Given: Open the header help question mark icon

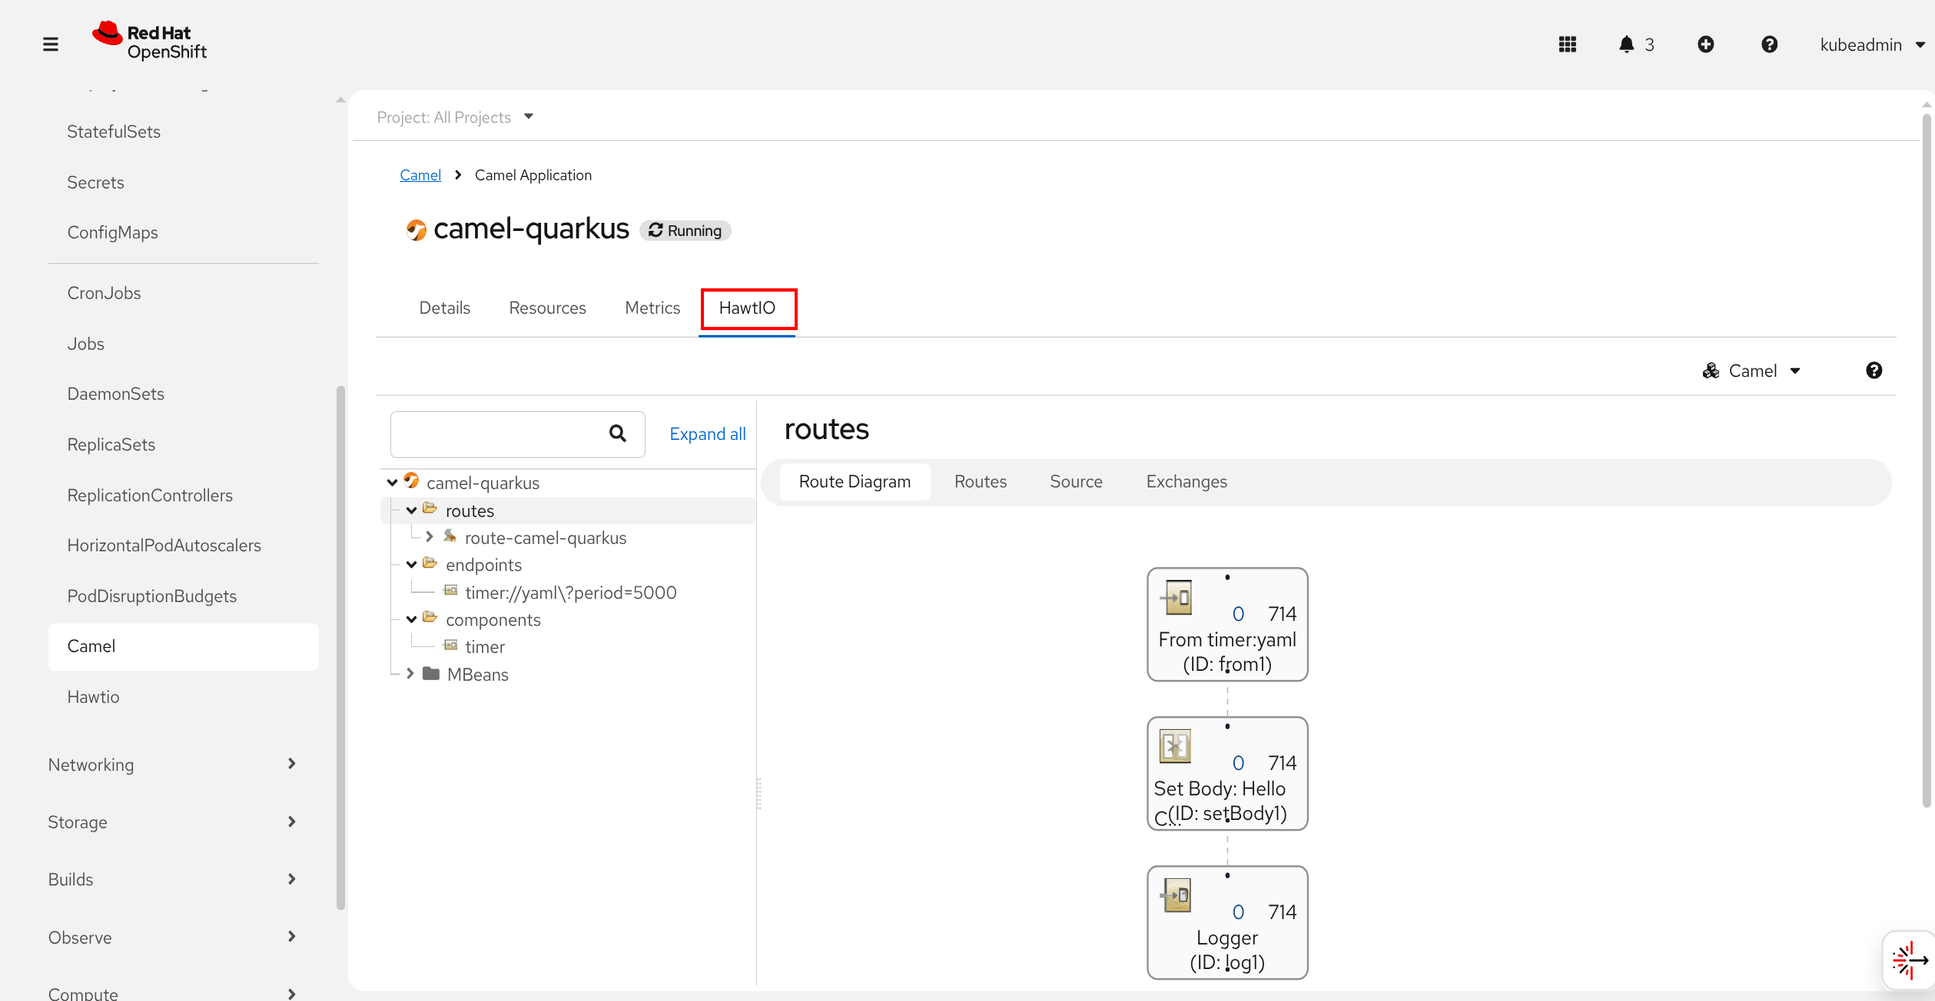Looking at the screenshot, I should (1769, 44).
